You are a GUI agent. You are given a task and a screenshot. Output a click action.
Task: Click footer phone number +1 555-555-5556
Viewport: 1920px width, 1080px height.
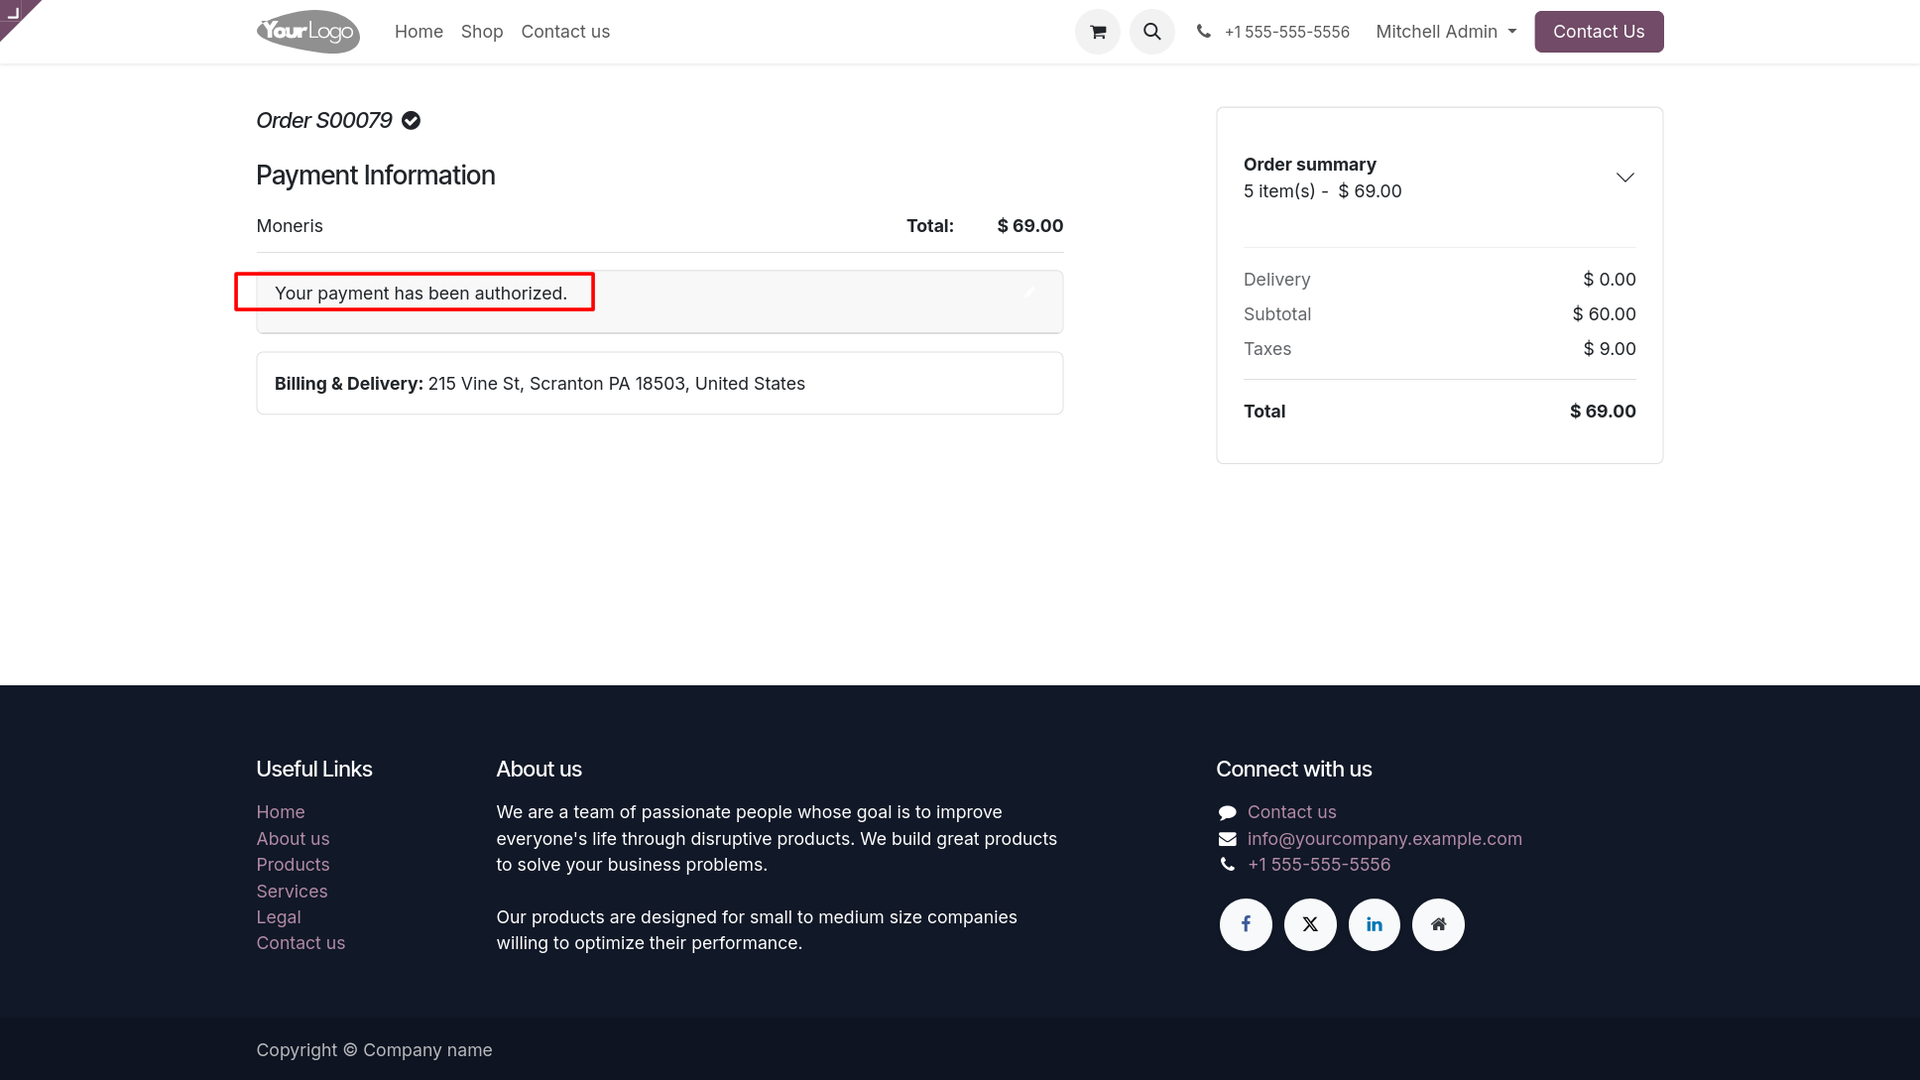(x=1319, y=865)
